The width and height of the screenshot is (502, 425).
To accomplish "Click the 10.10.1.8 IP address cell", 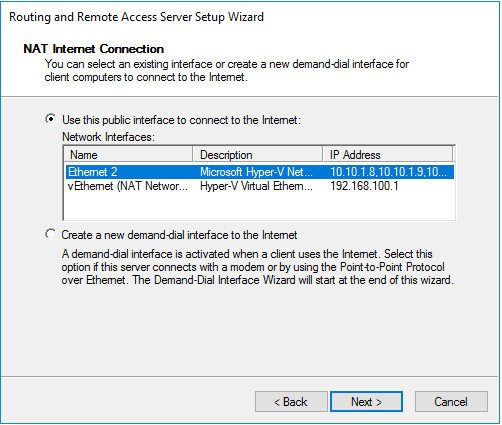I will [x=388, y=172].
